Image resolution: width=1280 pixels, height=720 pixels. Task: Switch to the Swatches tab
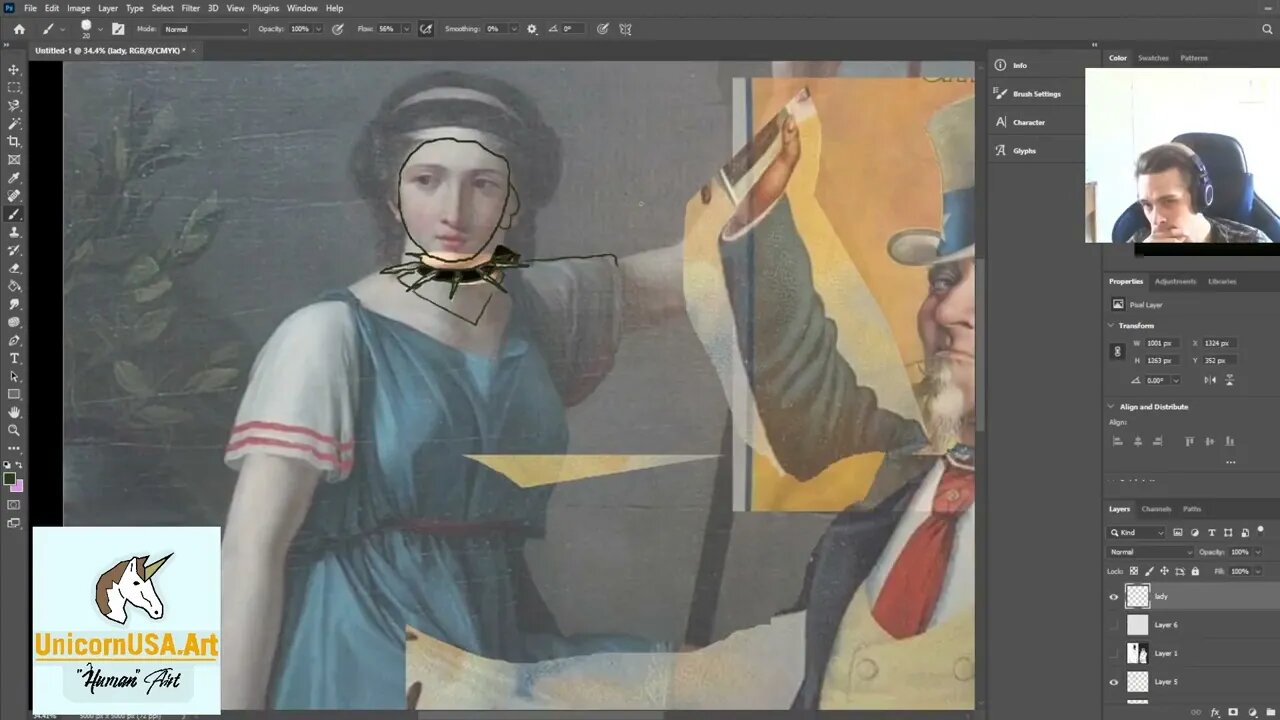pyautogui.click(x=1153, y=58)
